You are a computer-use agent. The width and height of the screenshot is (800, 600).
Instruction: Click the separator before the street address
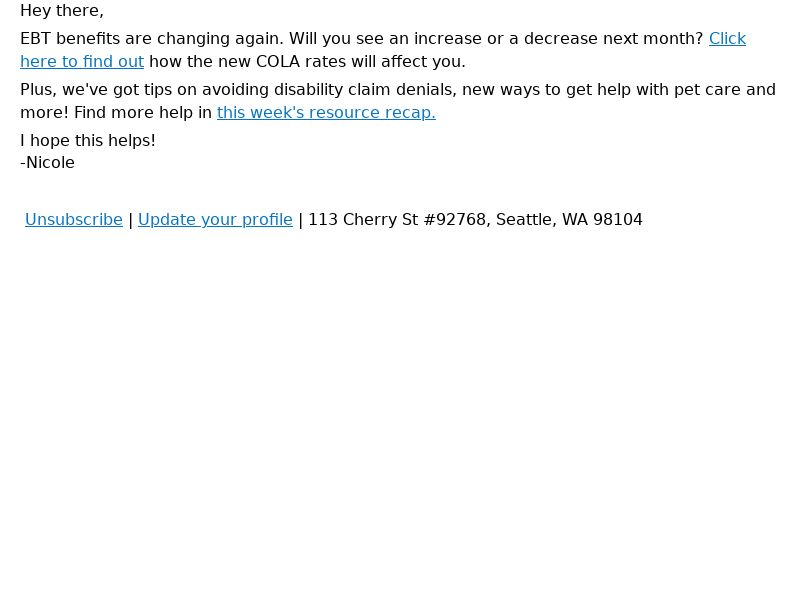click(301, 220)
